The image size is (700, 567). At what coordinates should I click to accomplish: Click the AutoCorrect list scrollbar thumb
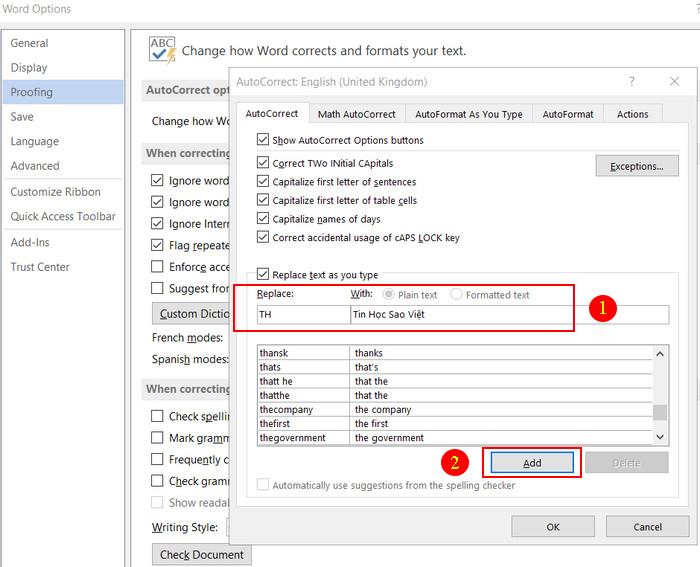(660, 412)
